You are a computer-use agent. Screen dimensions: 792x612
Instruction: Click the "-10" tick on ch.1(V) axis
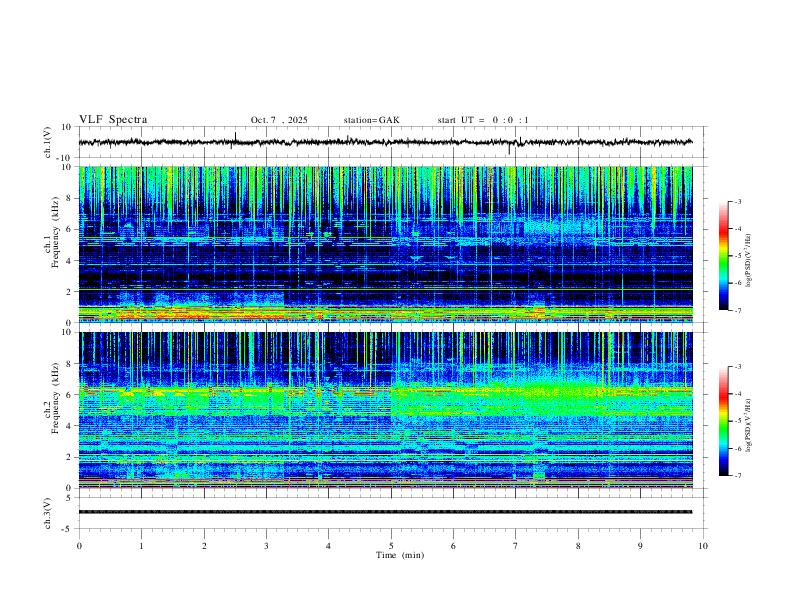coord(65,158)
